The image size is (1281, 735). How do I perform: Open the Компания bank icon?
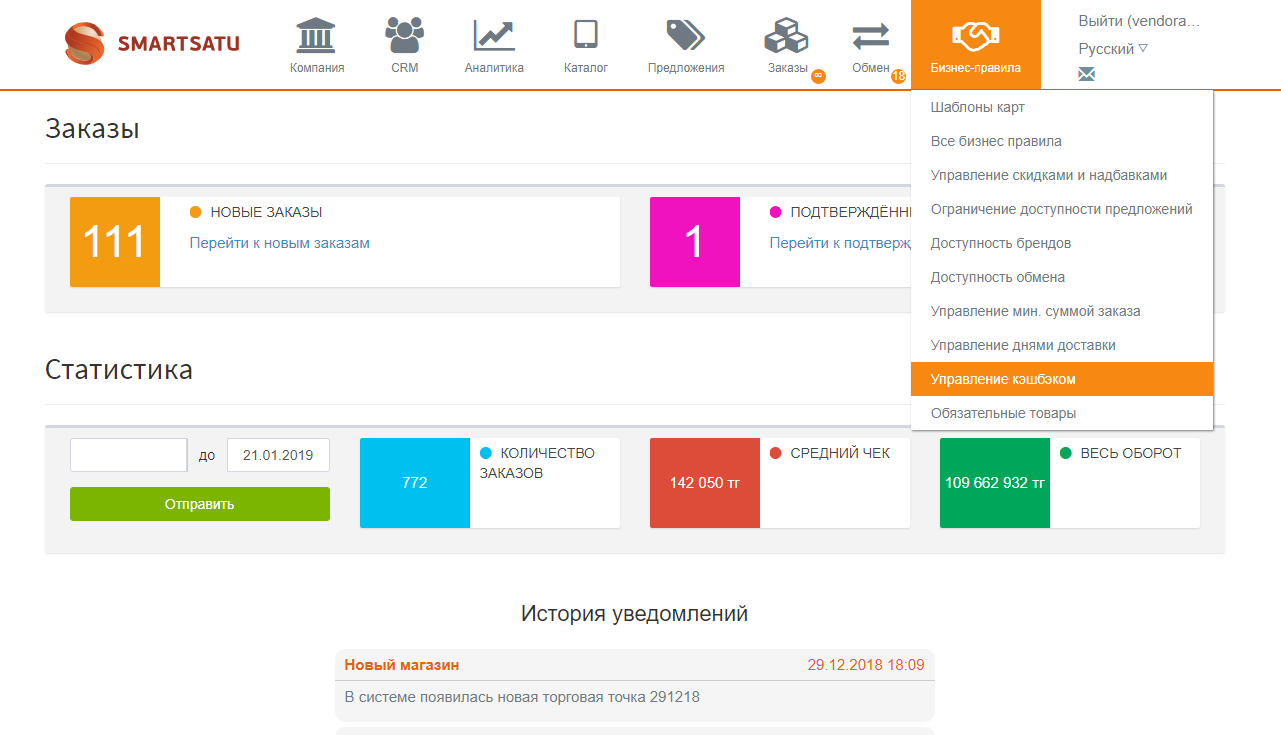pos(317,35)
